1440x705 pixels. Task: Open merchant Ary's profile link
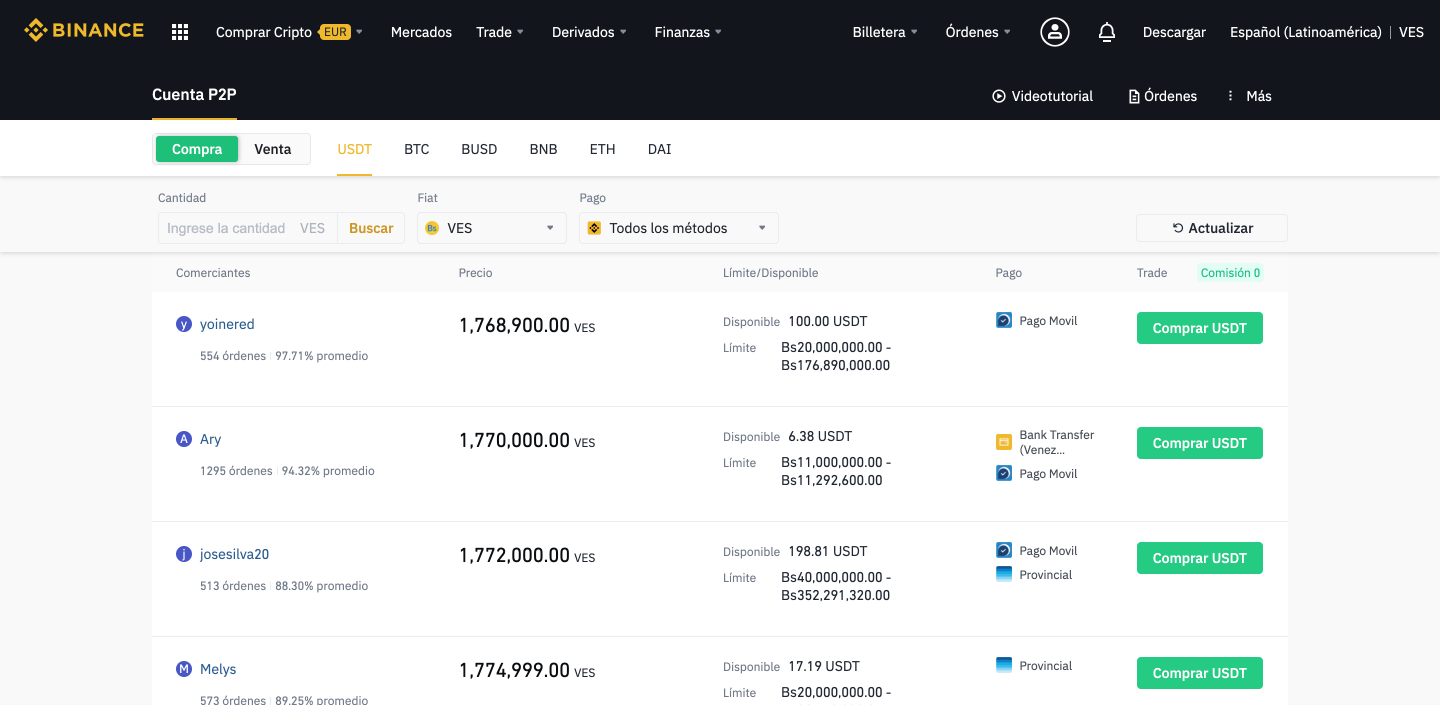[210, 439]
